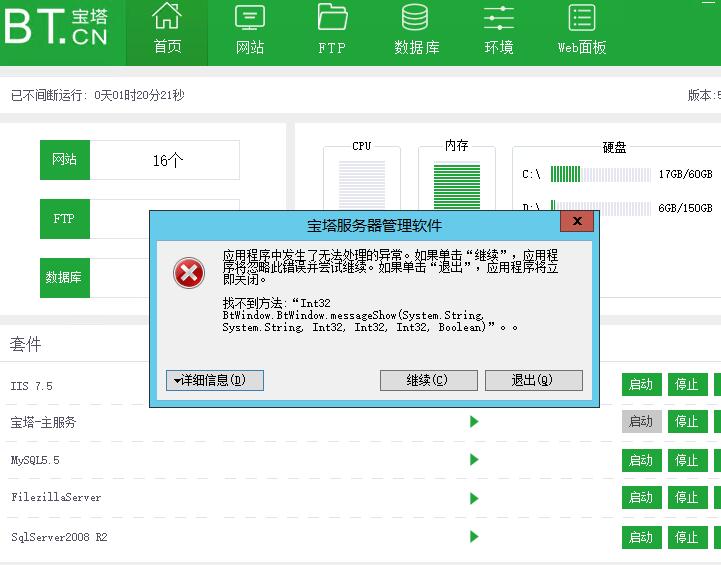Click the folder icon above FTP
Screen dimensions: 721x565
(332, 17)
